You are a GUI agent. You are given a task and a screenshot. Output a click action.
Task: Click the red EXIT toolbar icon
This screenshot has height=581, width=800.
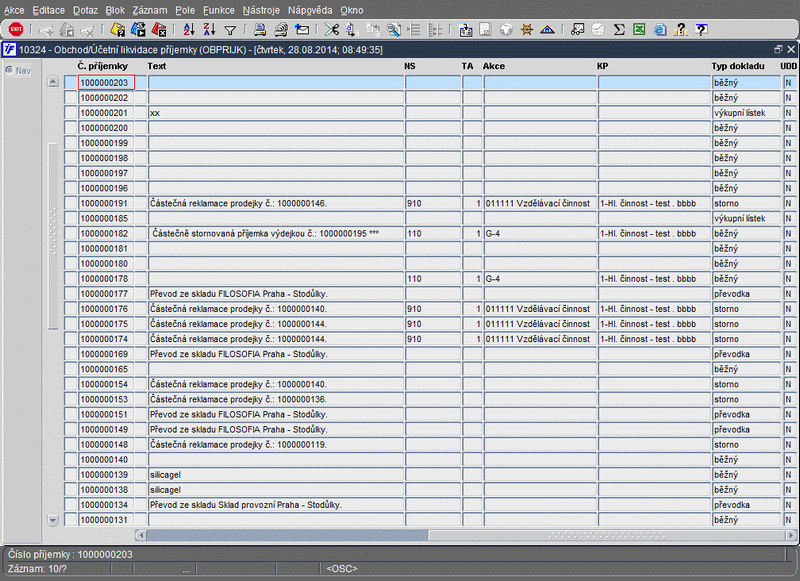[x=16, y=30]
